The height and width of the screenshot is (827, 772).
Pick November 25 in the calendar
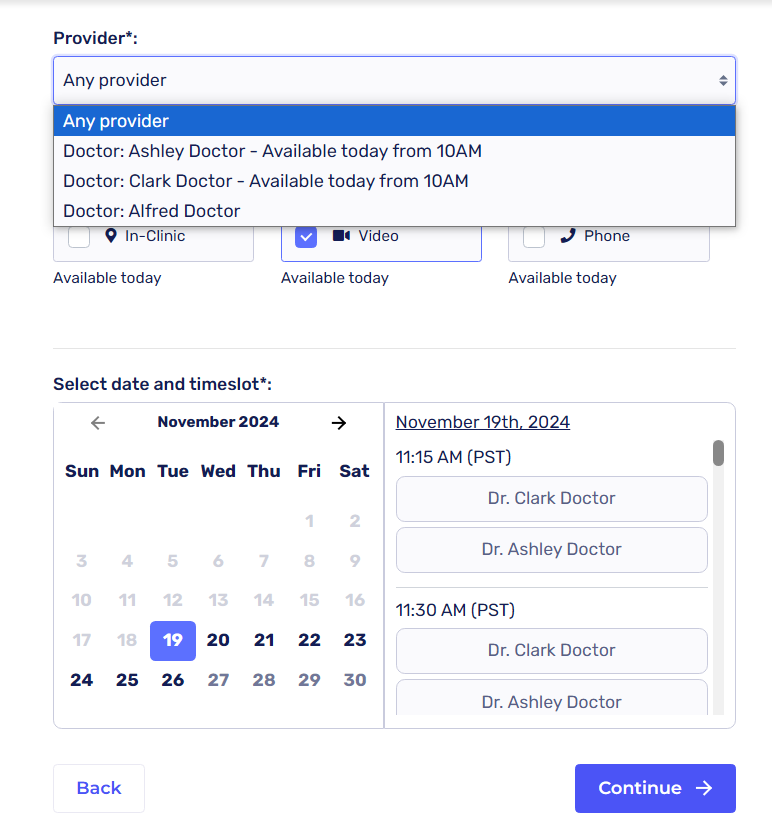point(127,680)
